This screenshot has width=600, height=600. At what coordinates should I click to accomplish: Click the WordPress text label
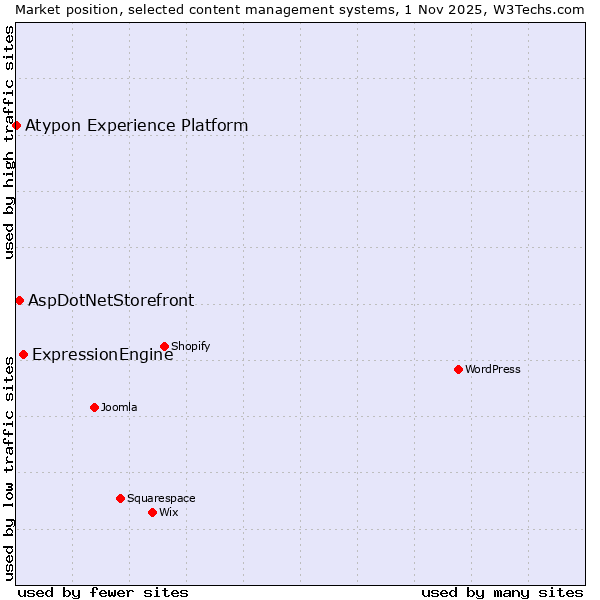[492, 369]
